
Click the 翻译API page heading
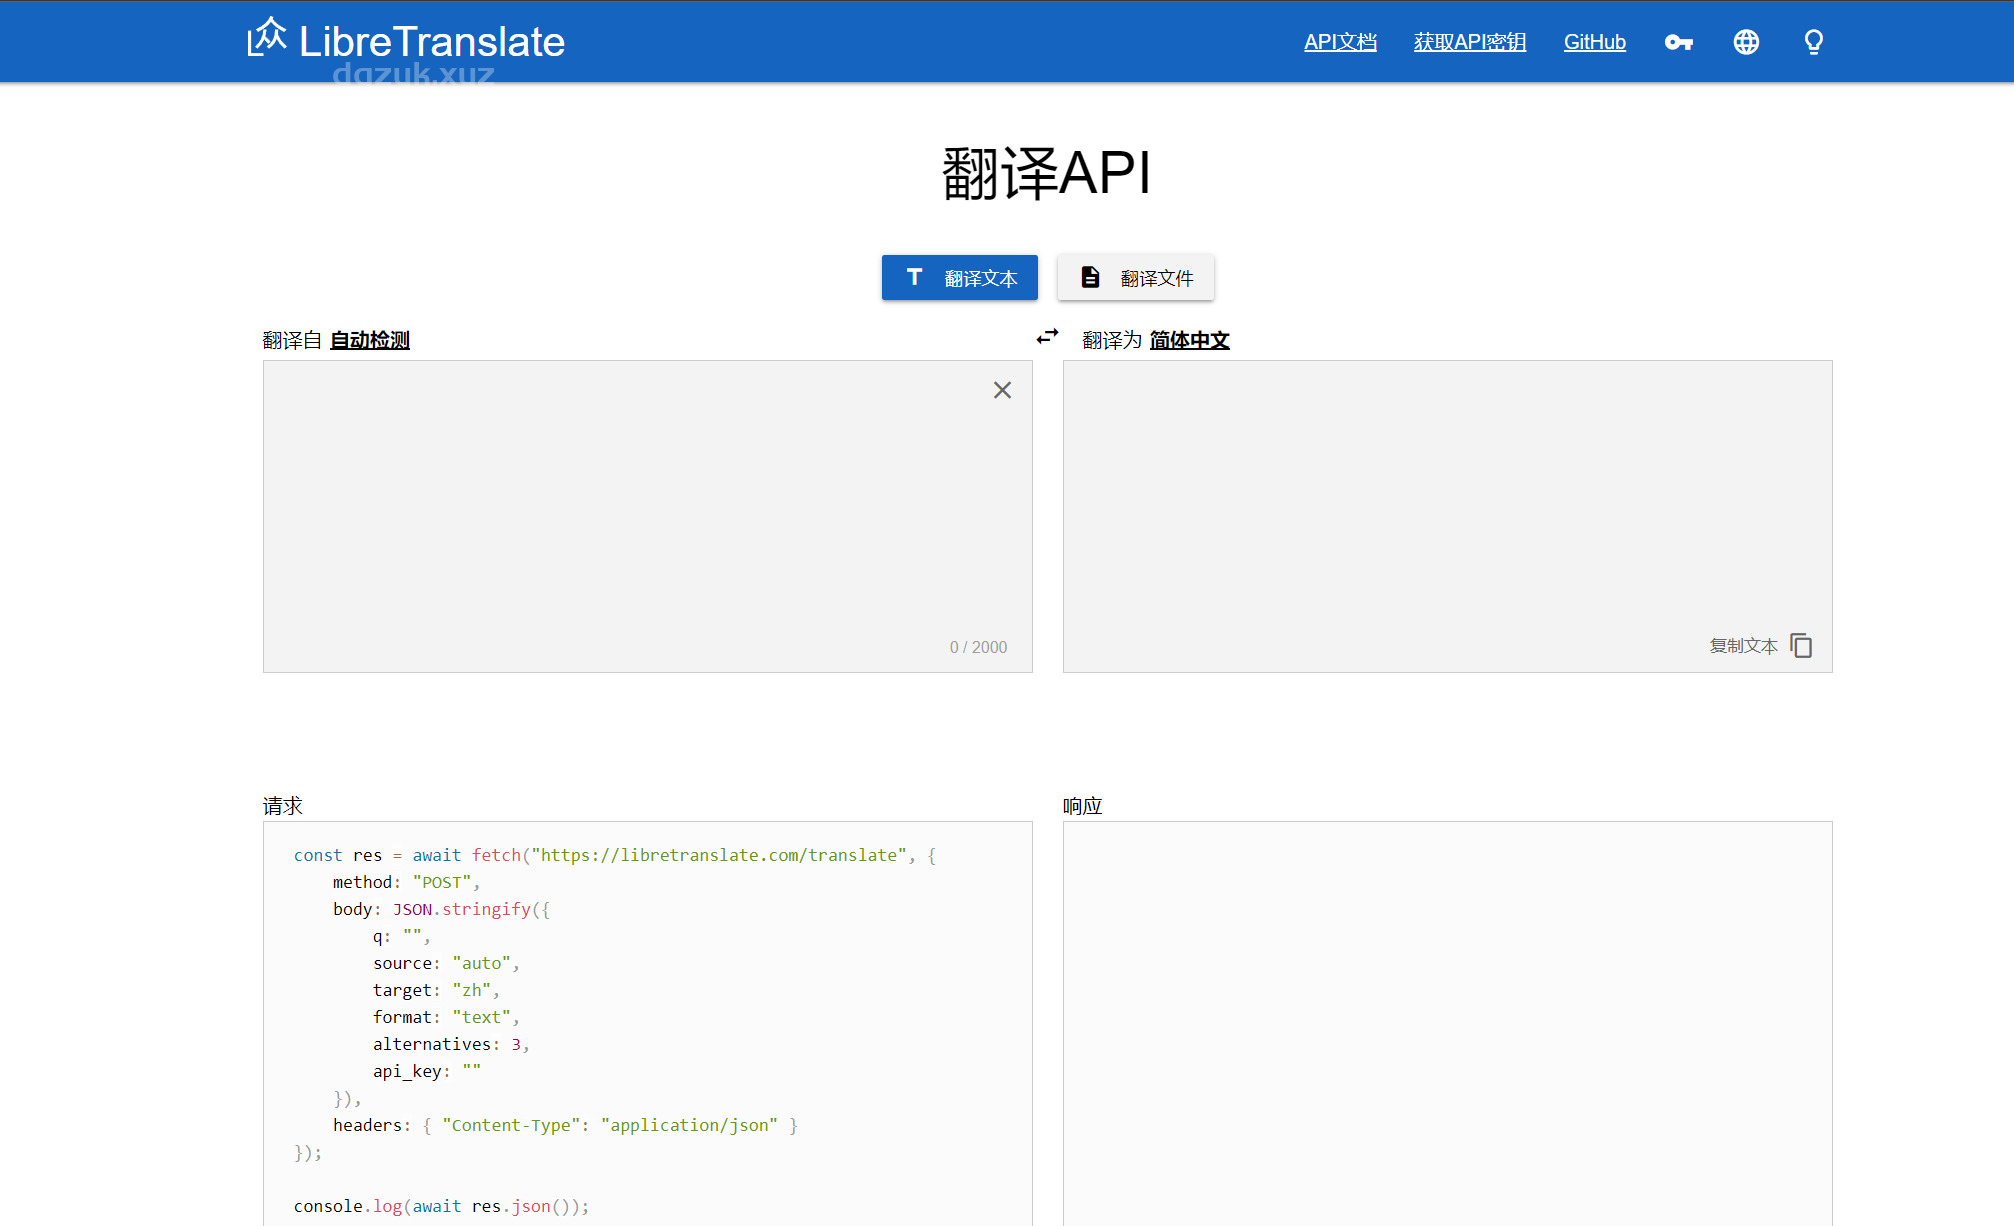(x=1047, y=173)
